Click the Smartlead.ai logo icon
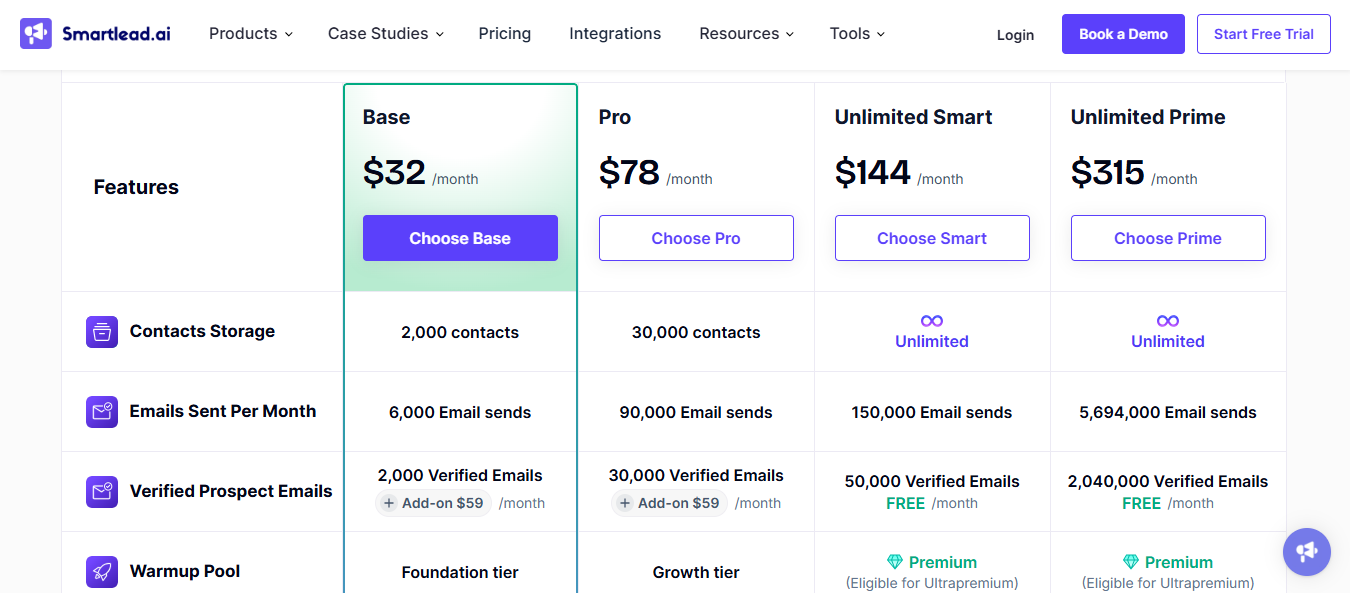 (34, 33)
